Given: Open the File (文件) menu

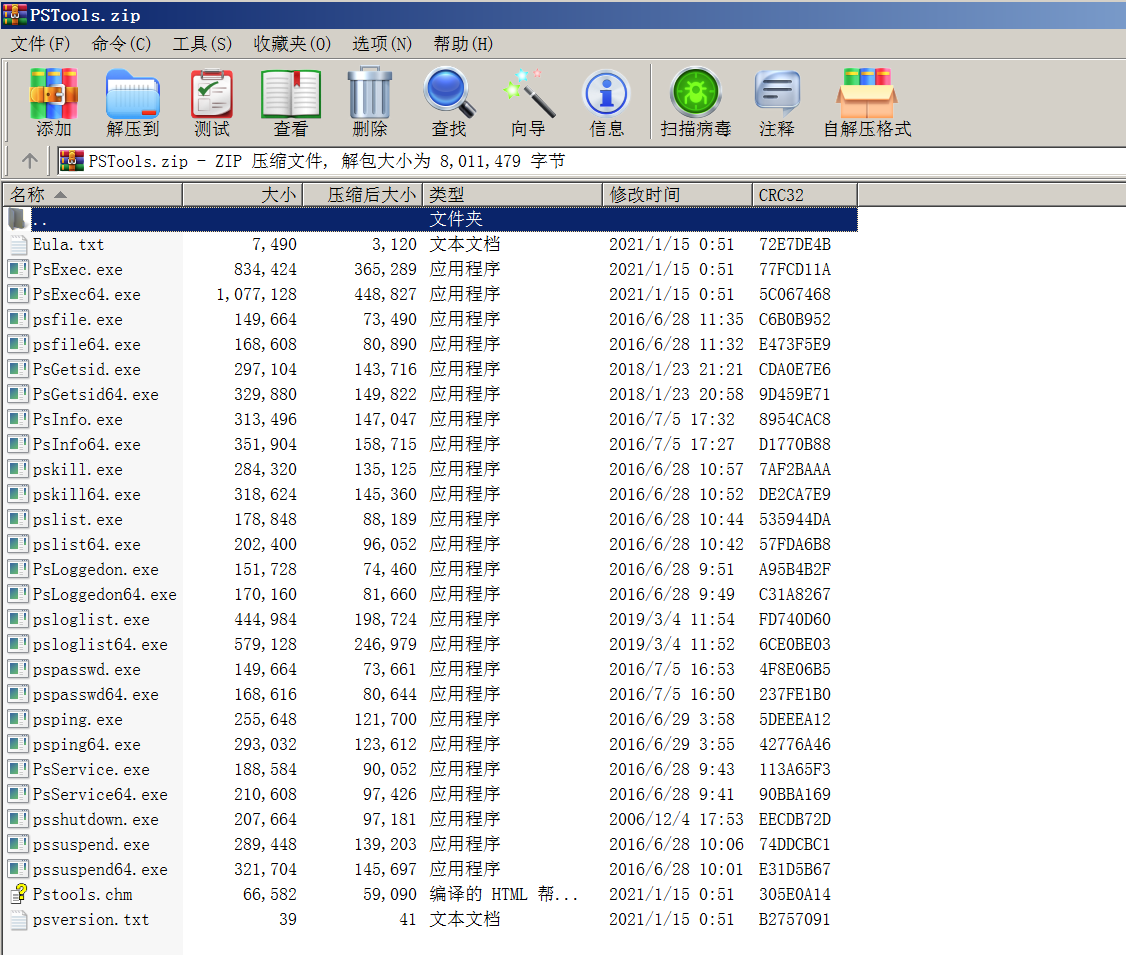Looking at the screenshot, I should 40,44.
